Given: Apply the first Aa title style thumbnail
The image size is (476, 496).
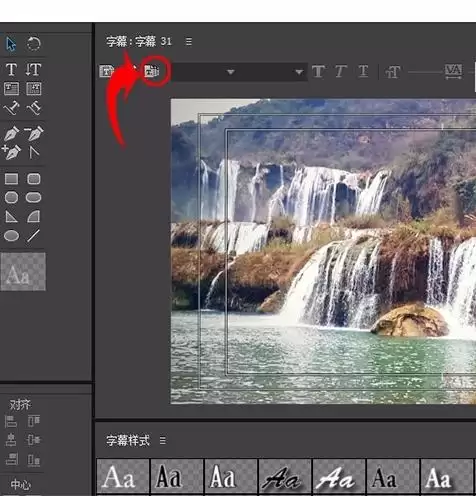Looking at the screenshot, I should pos(123,477).
